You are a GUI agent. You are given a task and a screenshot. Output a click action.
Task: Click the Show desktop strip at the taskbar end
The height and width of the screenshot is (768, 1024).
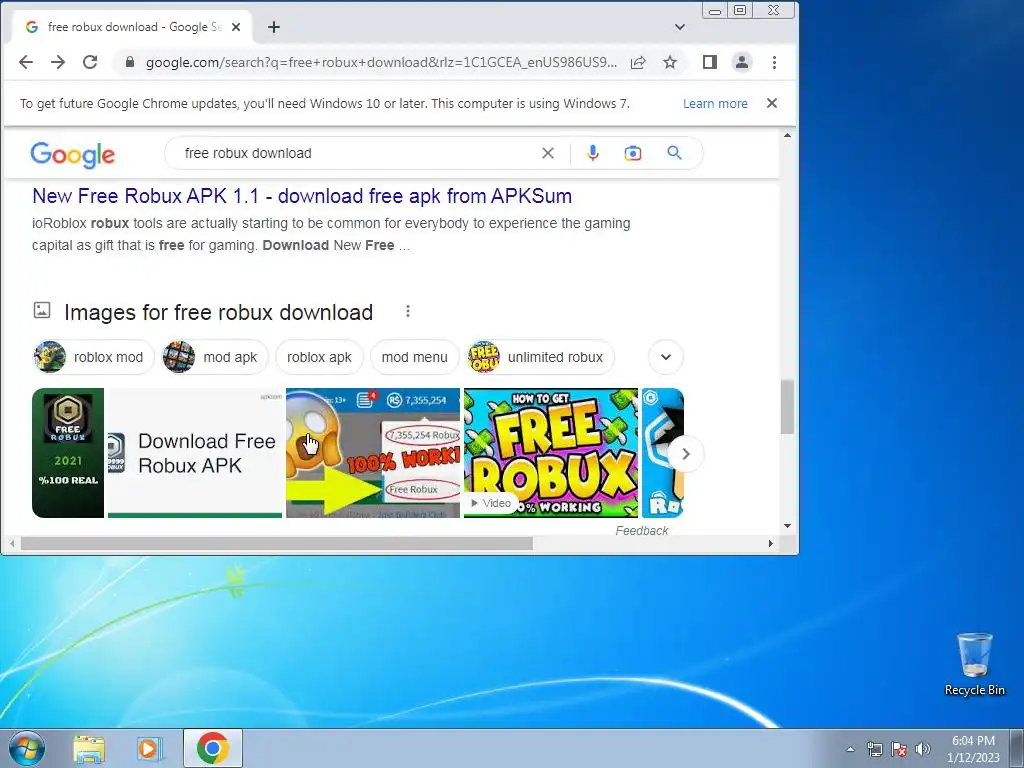pos(1017,748)
